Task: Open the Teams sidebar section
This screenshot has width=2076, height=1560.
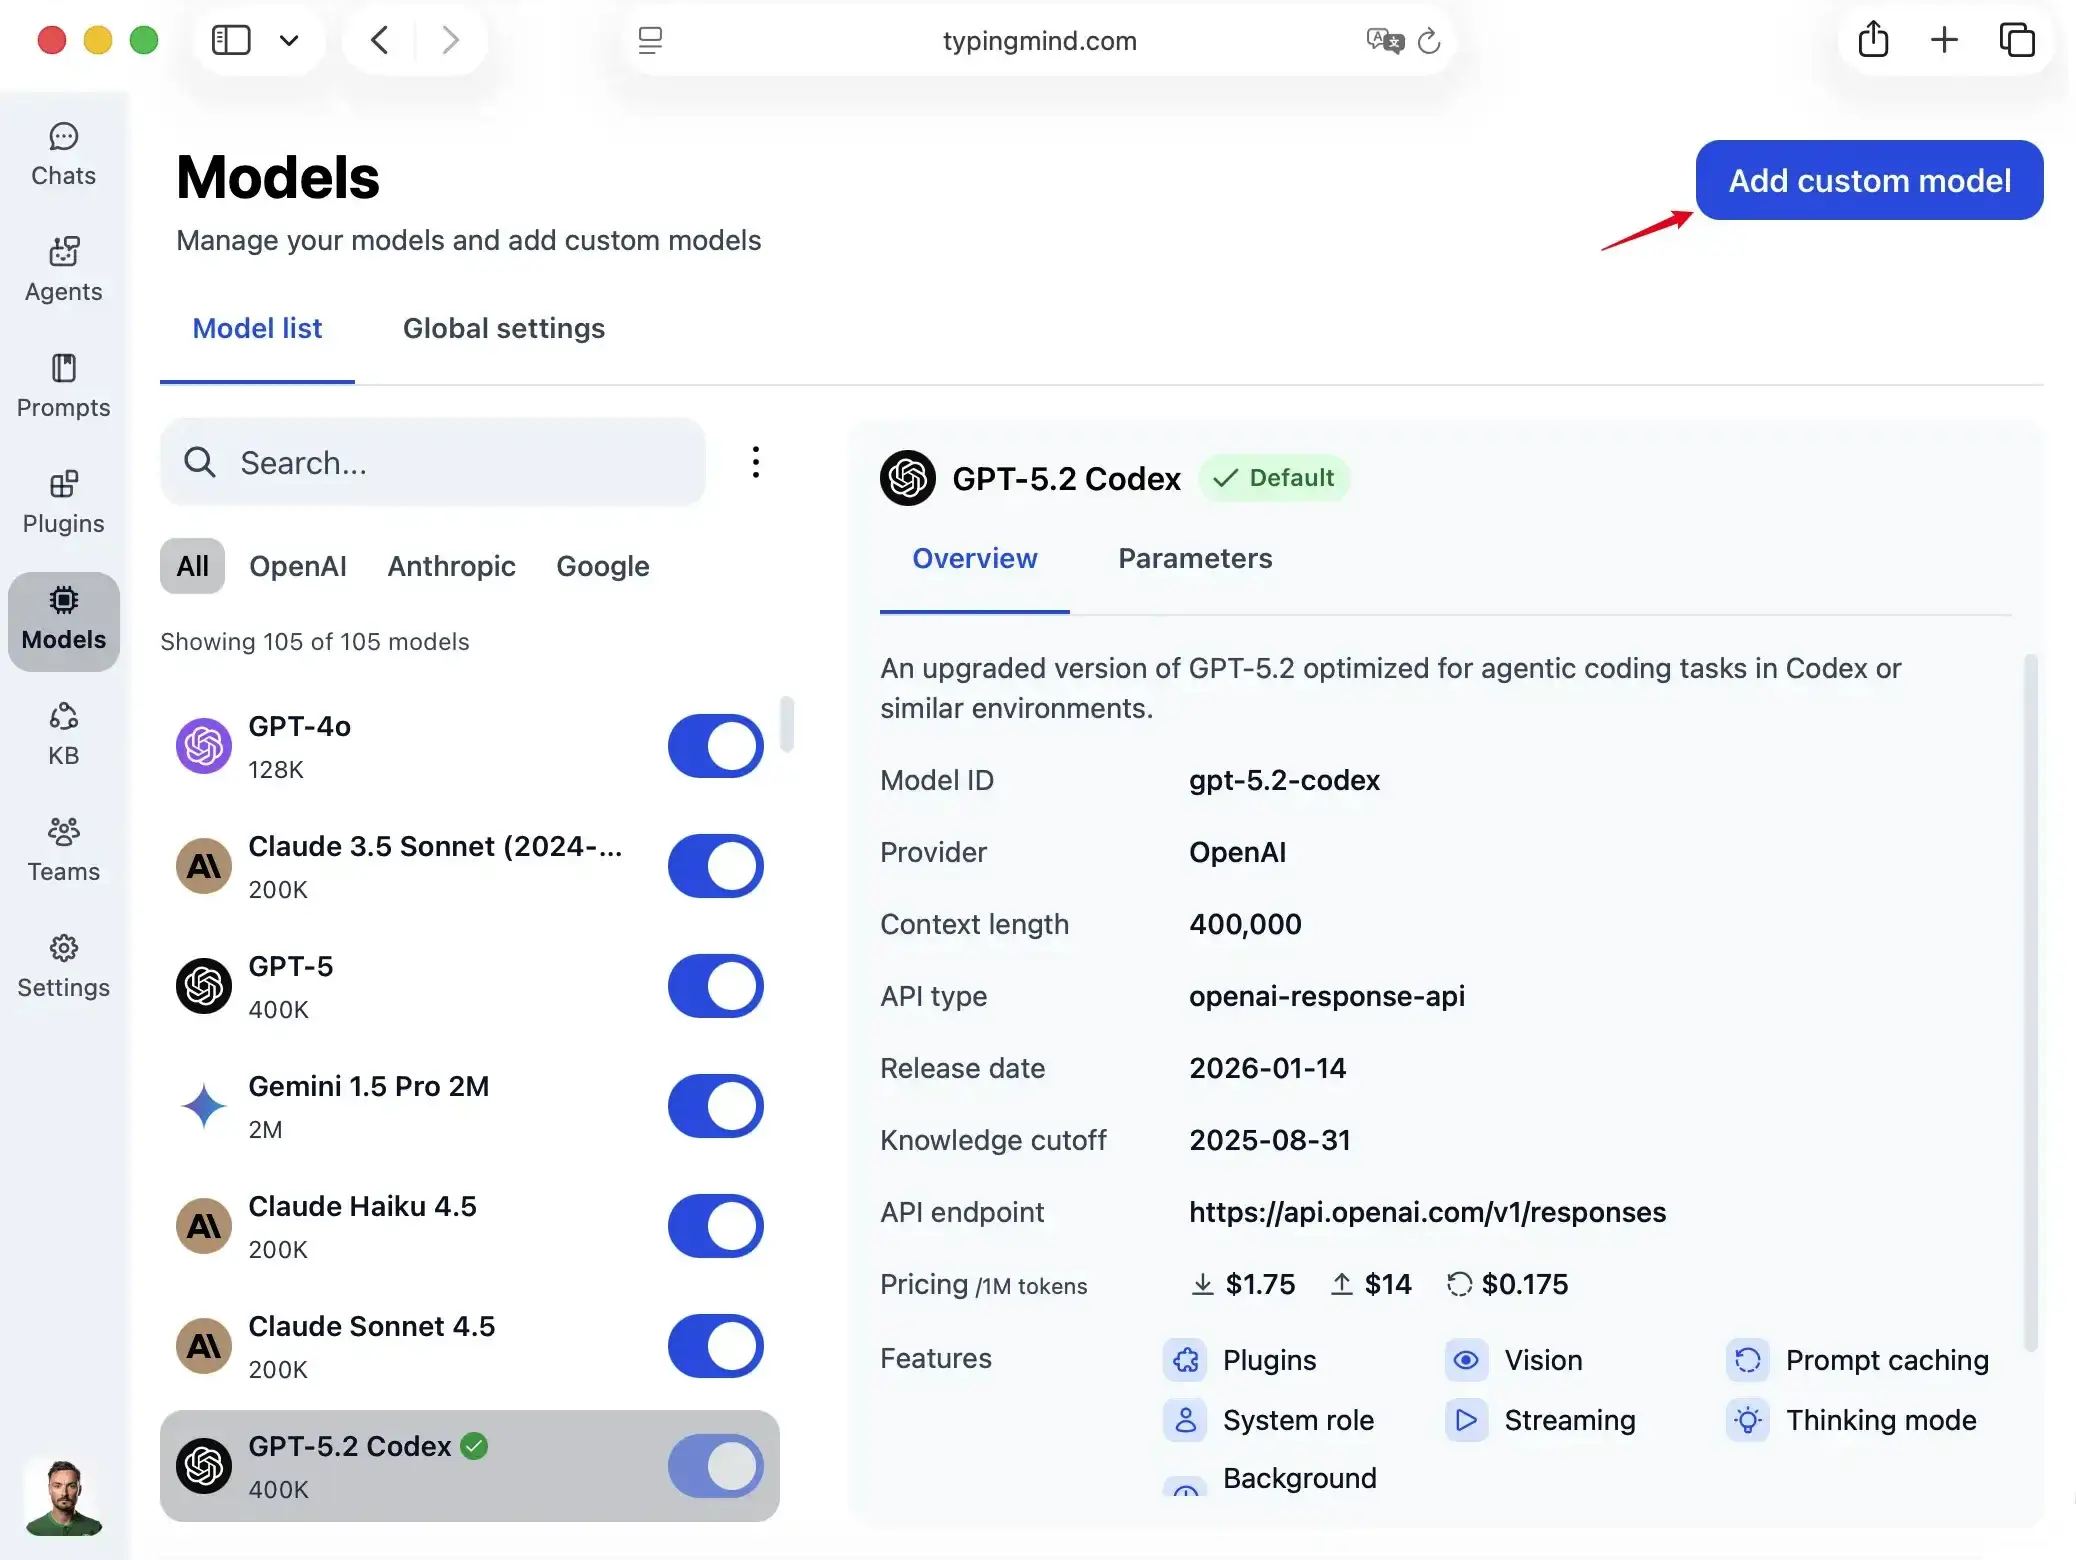Action: (63, 850)
